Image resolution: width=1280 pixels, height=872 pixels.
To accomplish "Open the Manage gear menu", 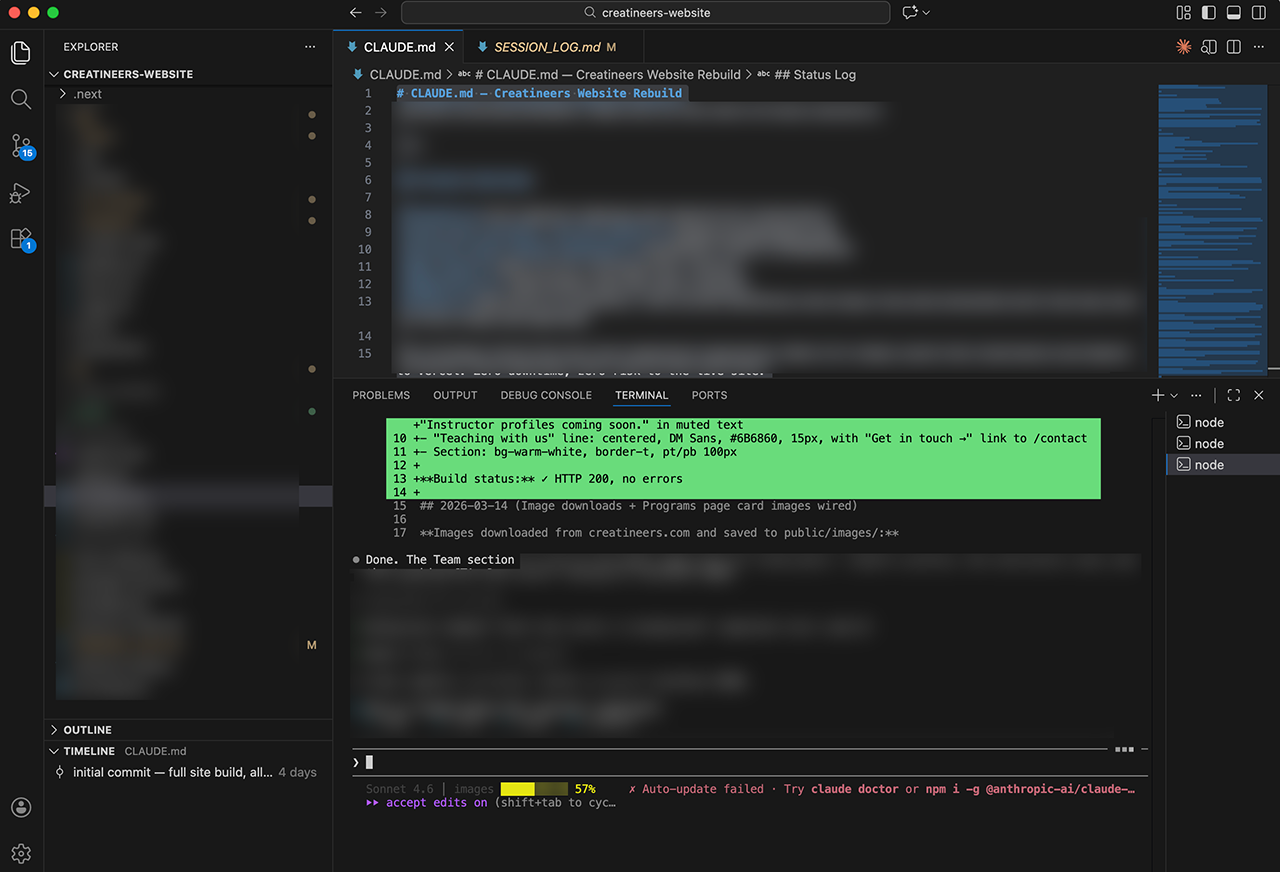I will (21, 854).
